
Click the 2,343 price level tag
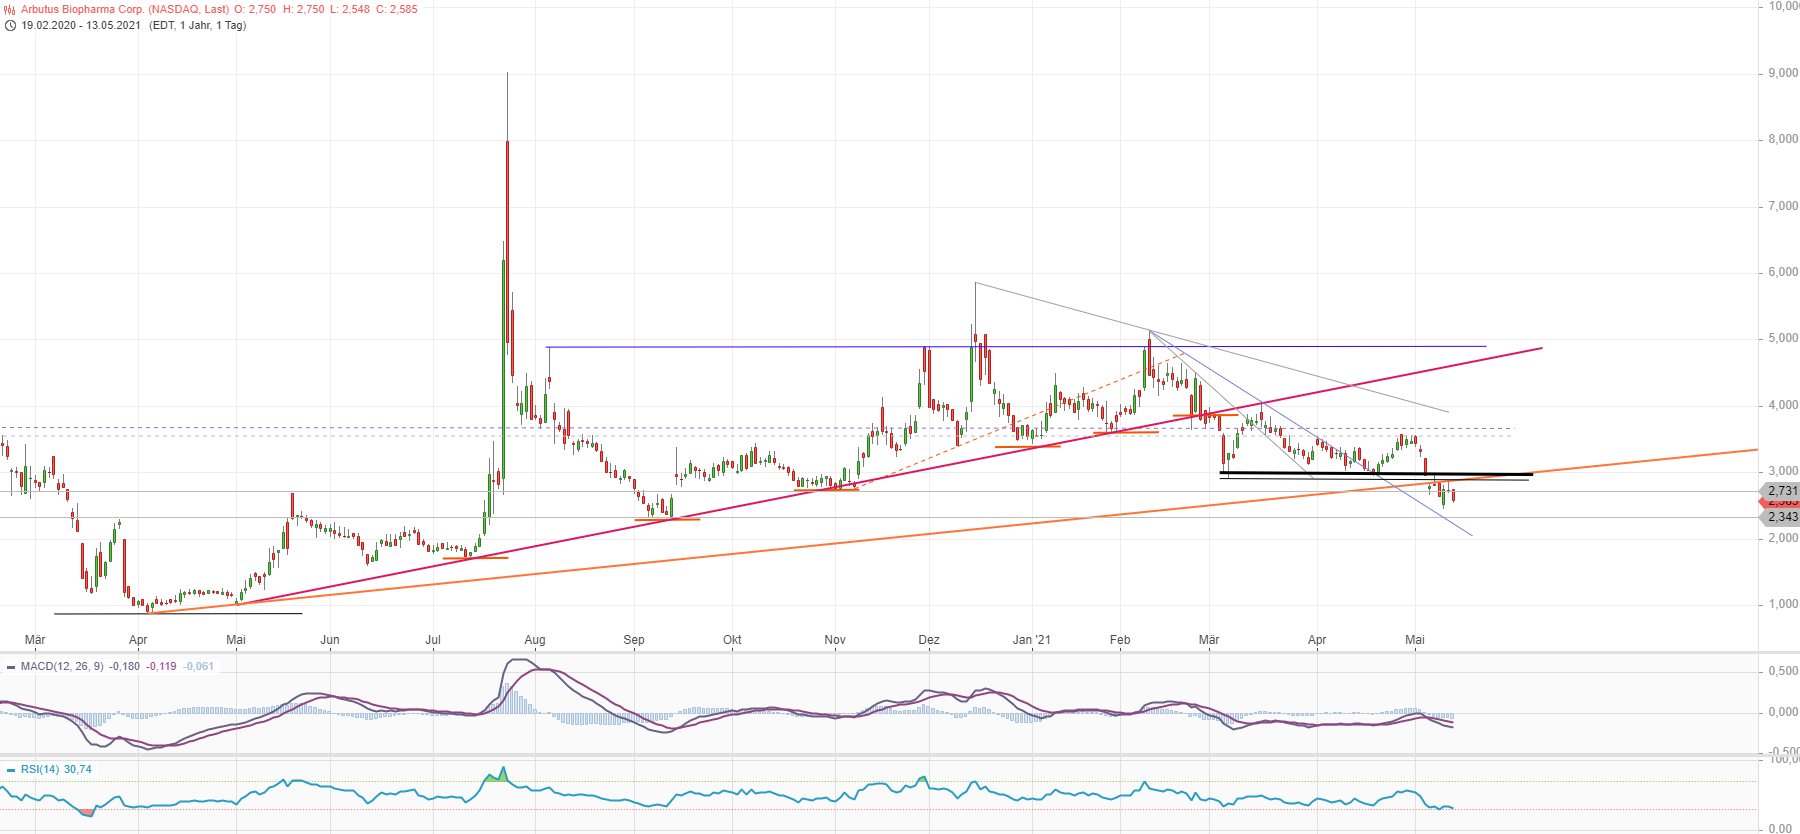[1780, 517]
